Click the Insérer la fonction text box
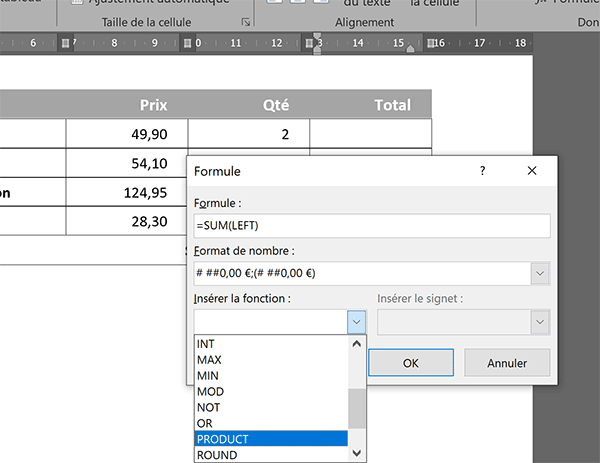This screenshot has width=600, height=463. coord(271,322)
